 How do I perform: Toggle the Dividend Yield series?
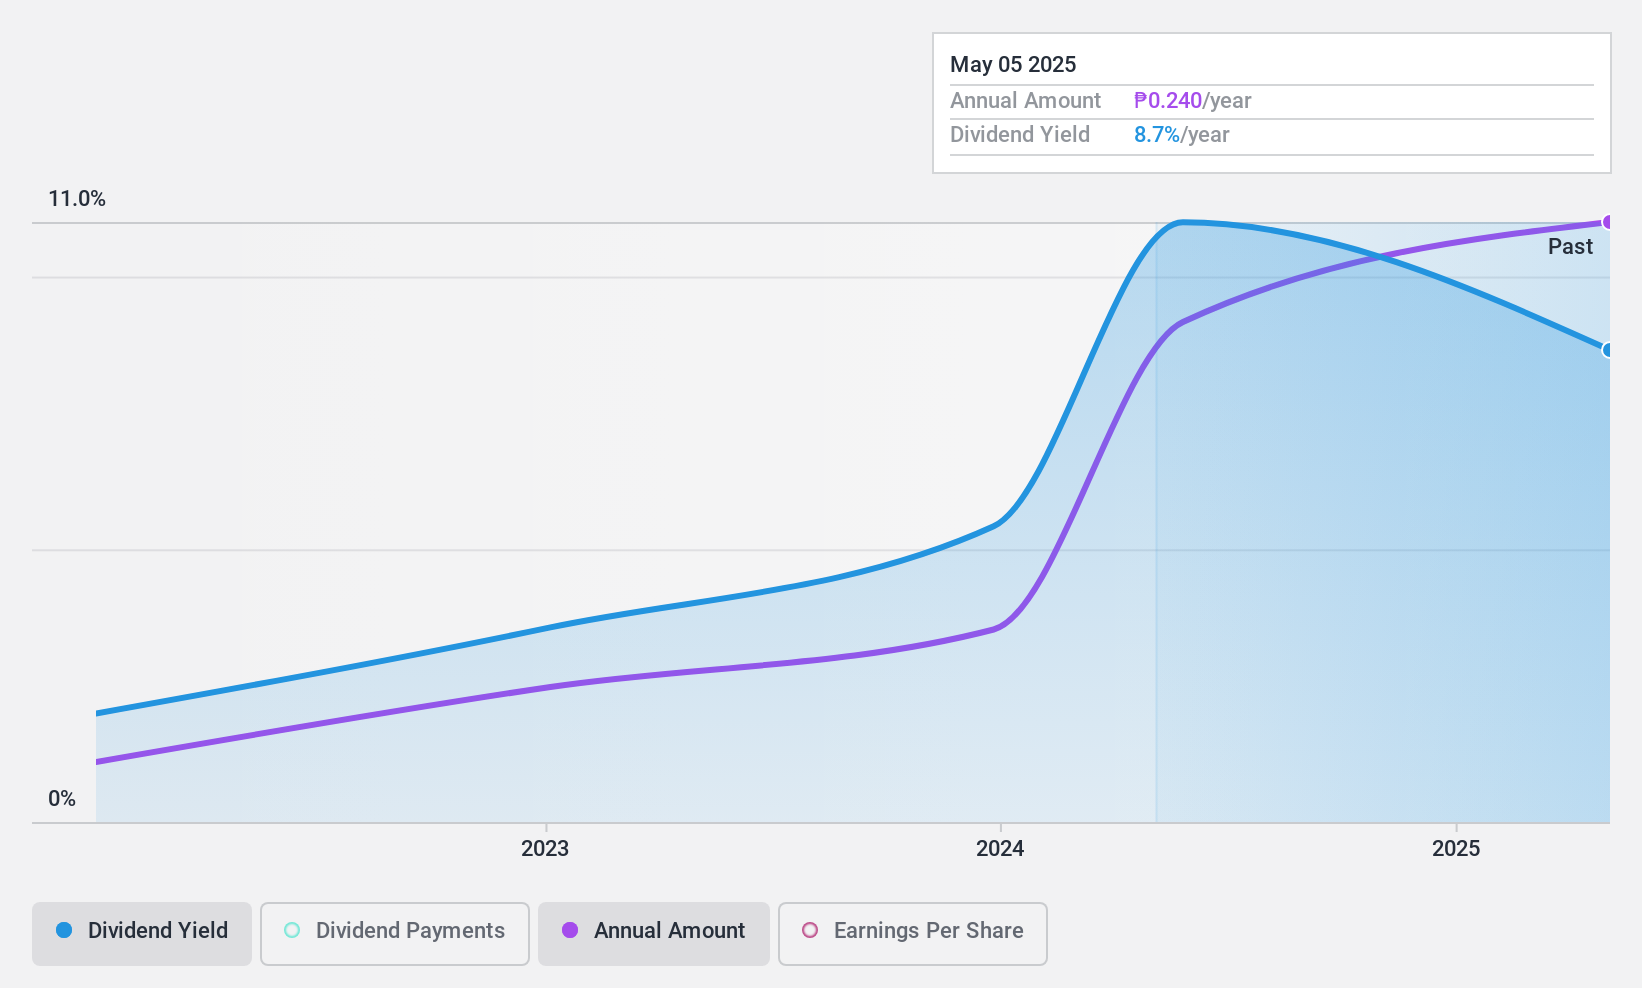pyautogui.click(x=141, y=933)
